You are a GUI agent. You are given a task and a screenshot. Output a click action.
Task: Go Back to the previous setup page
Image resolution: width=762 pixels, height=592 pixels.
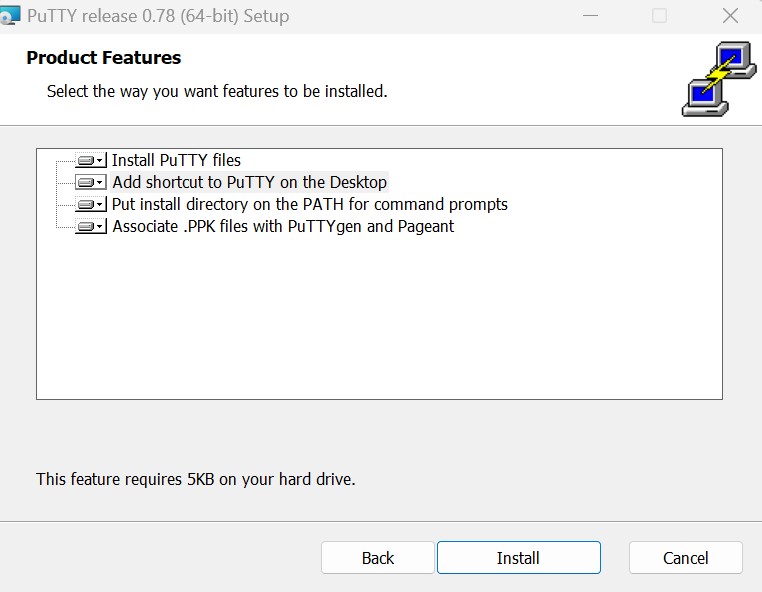click(x=378, y=557)
